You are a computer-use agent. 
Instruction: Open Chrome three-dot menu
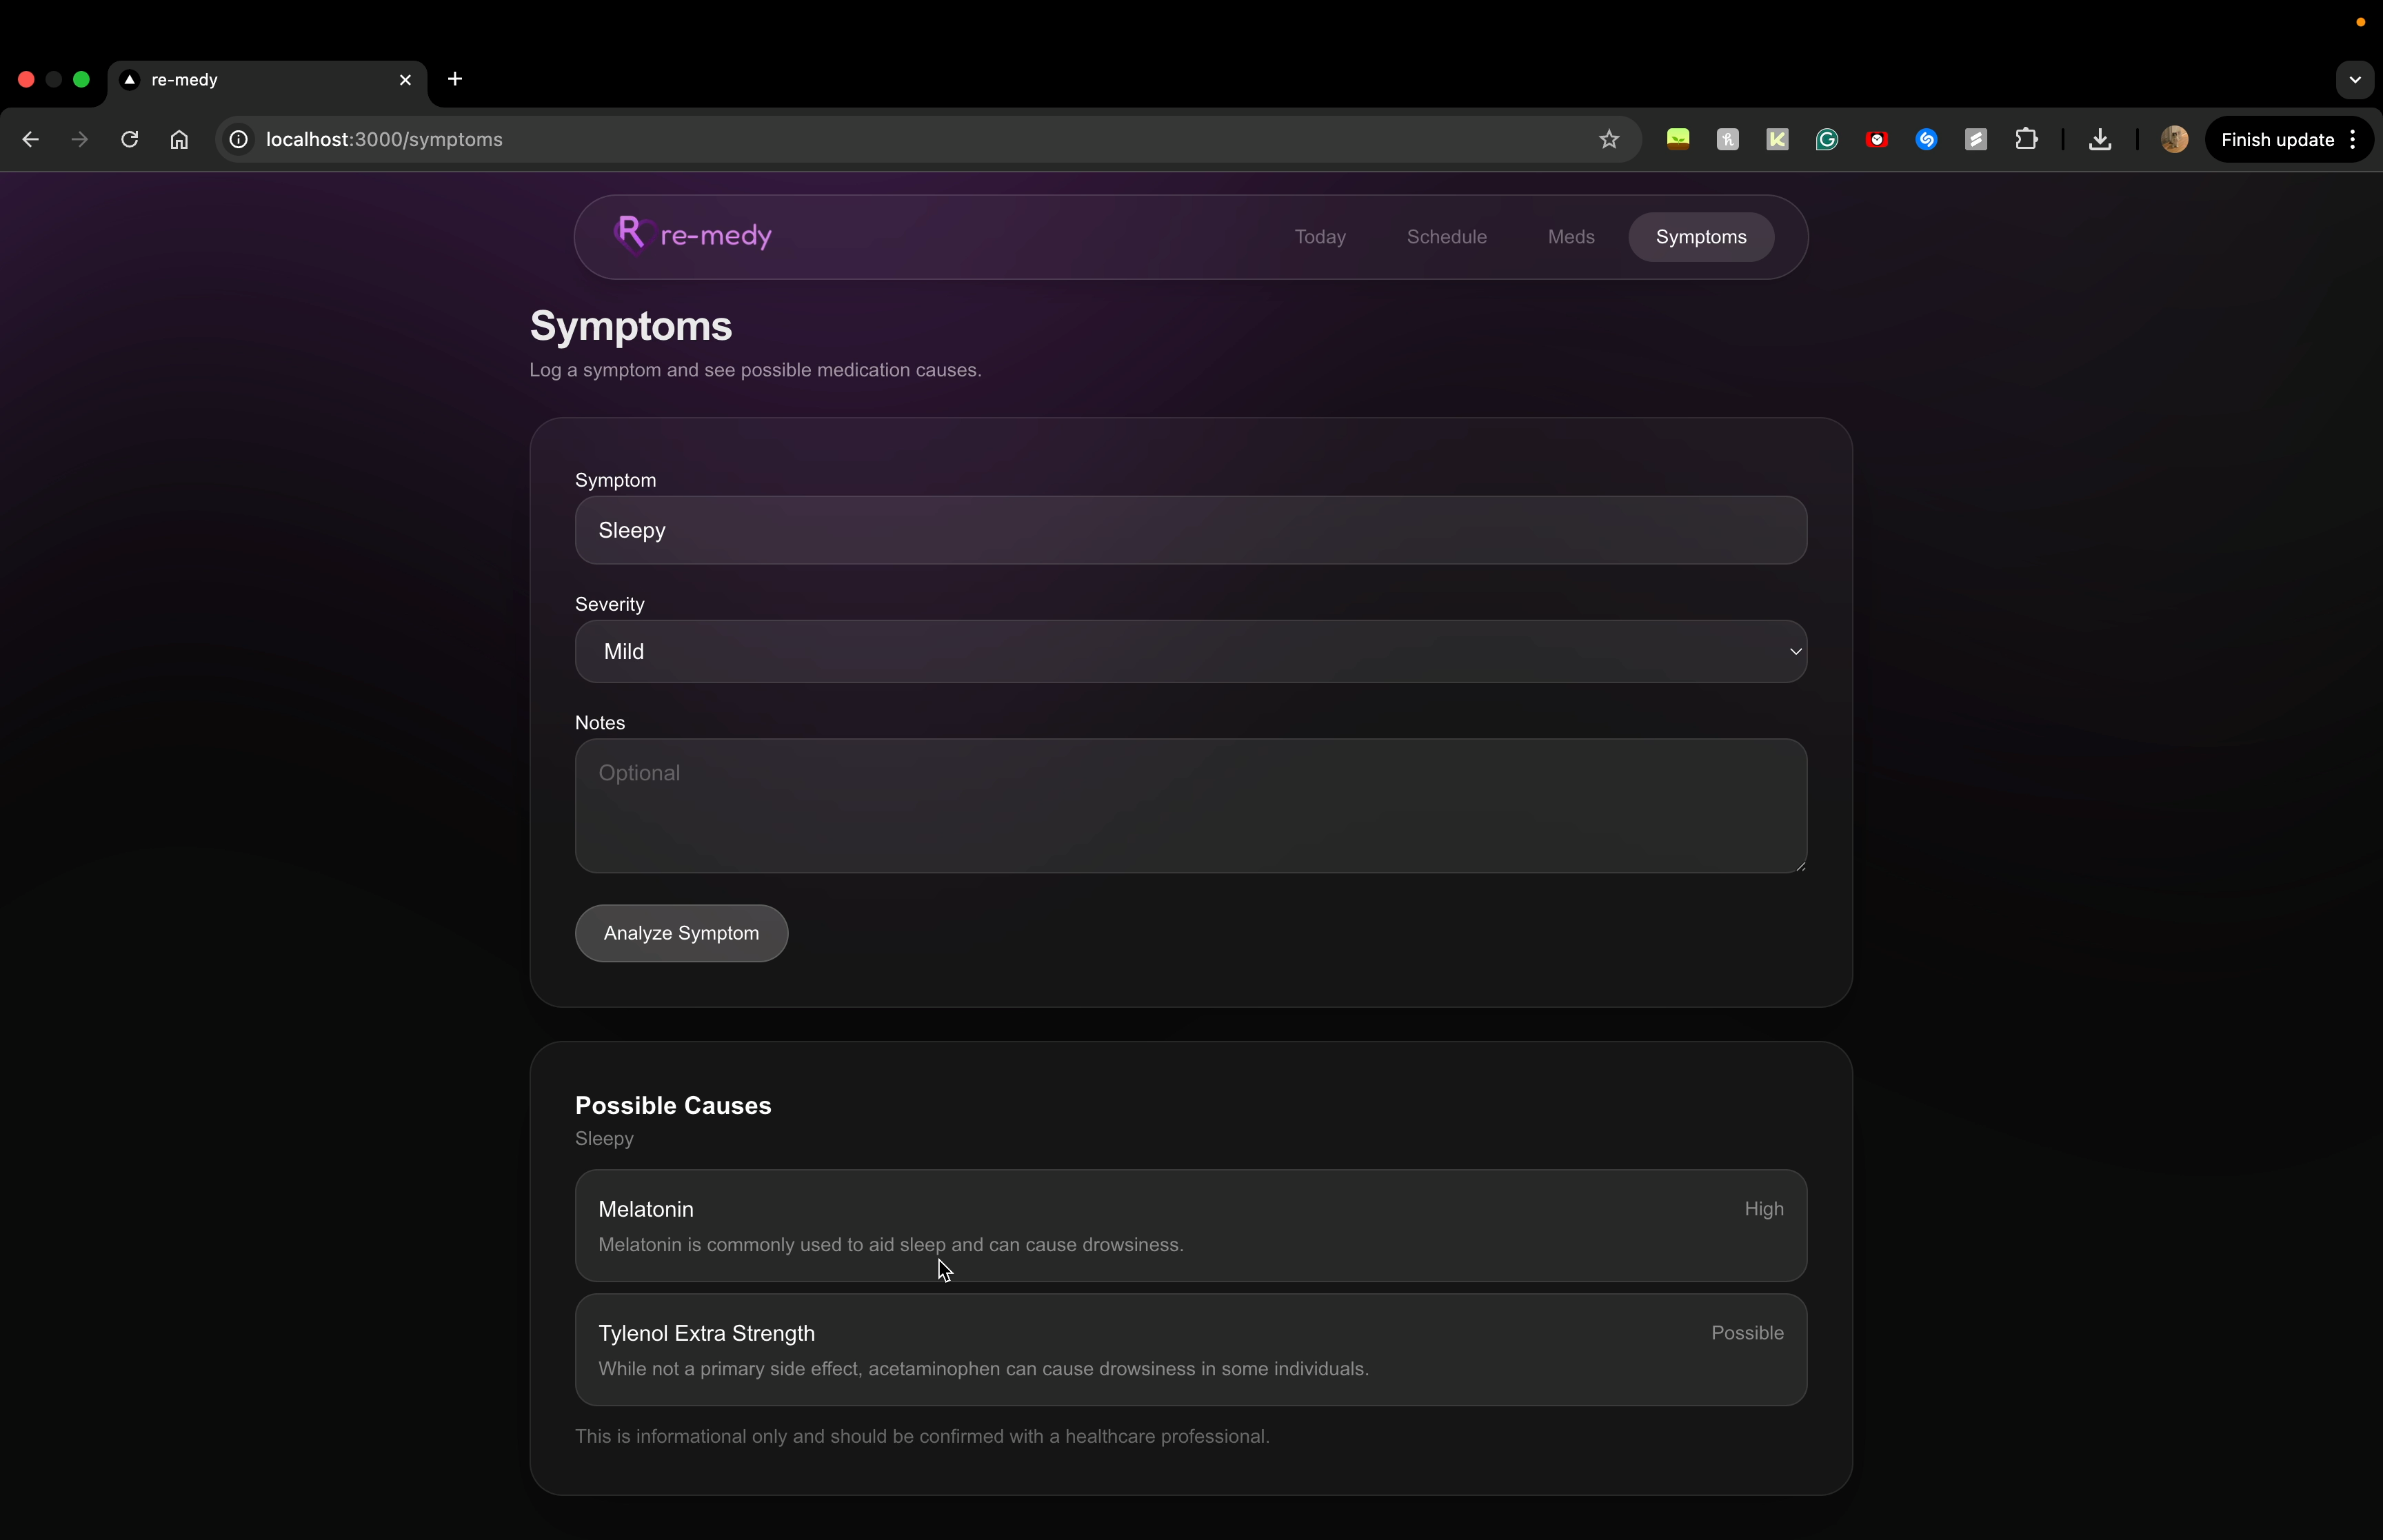pyautogui.click(x=2353, y=140)
